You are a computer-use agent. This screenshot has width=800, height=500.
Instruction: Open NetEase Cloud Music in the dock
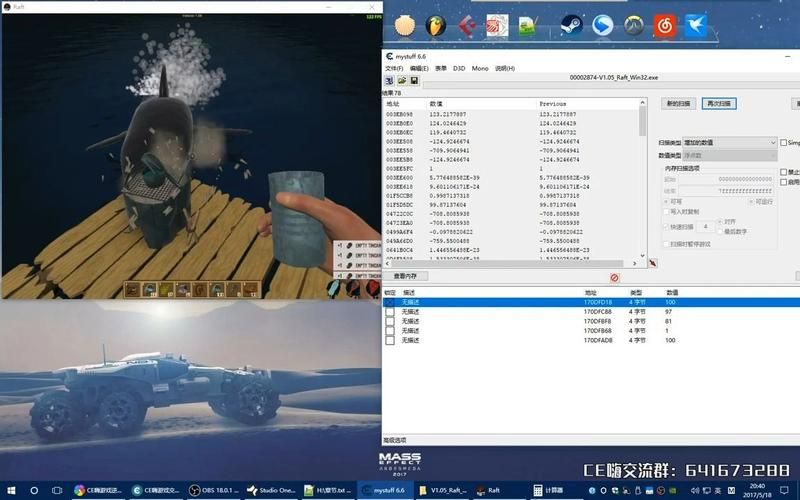(665, 26)
